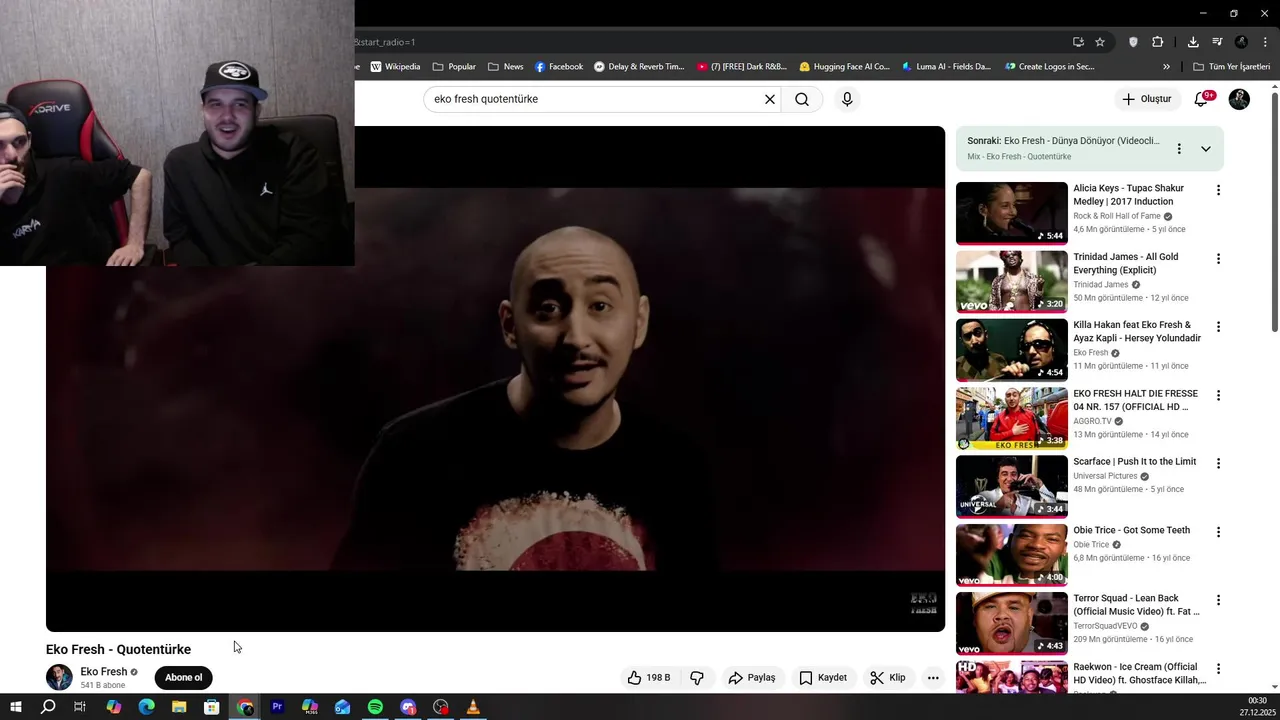Click the Paylaş share button

click(x=752, y=678)
